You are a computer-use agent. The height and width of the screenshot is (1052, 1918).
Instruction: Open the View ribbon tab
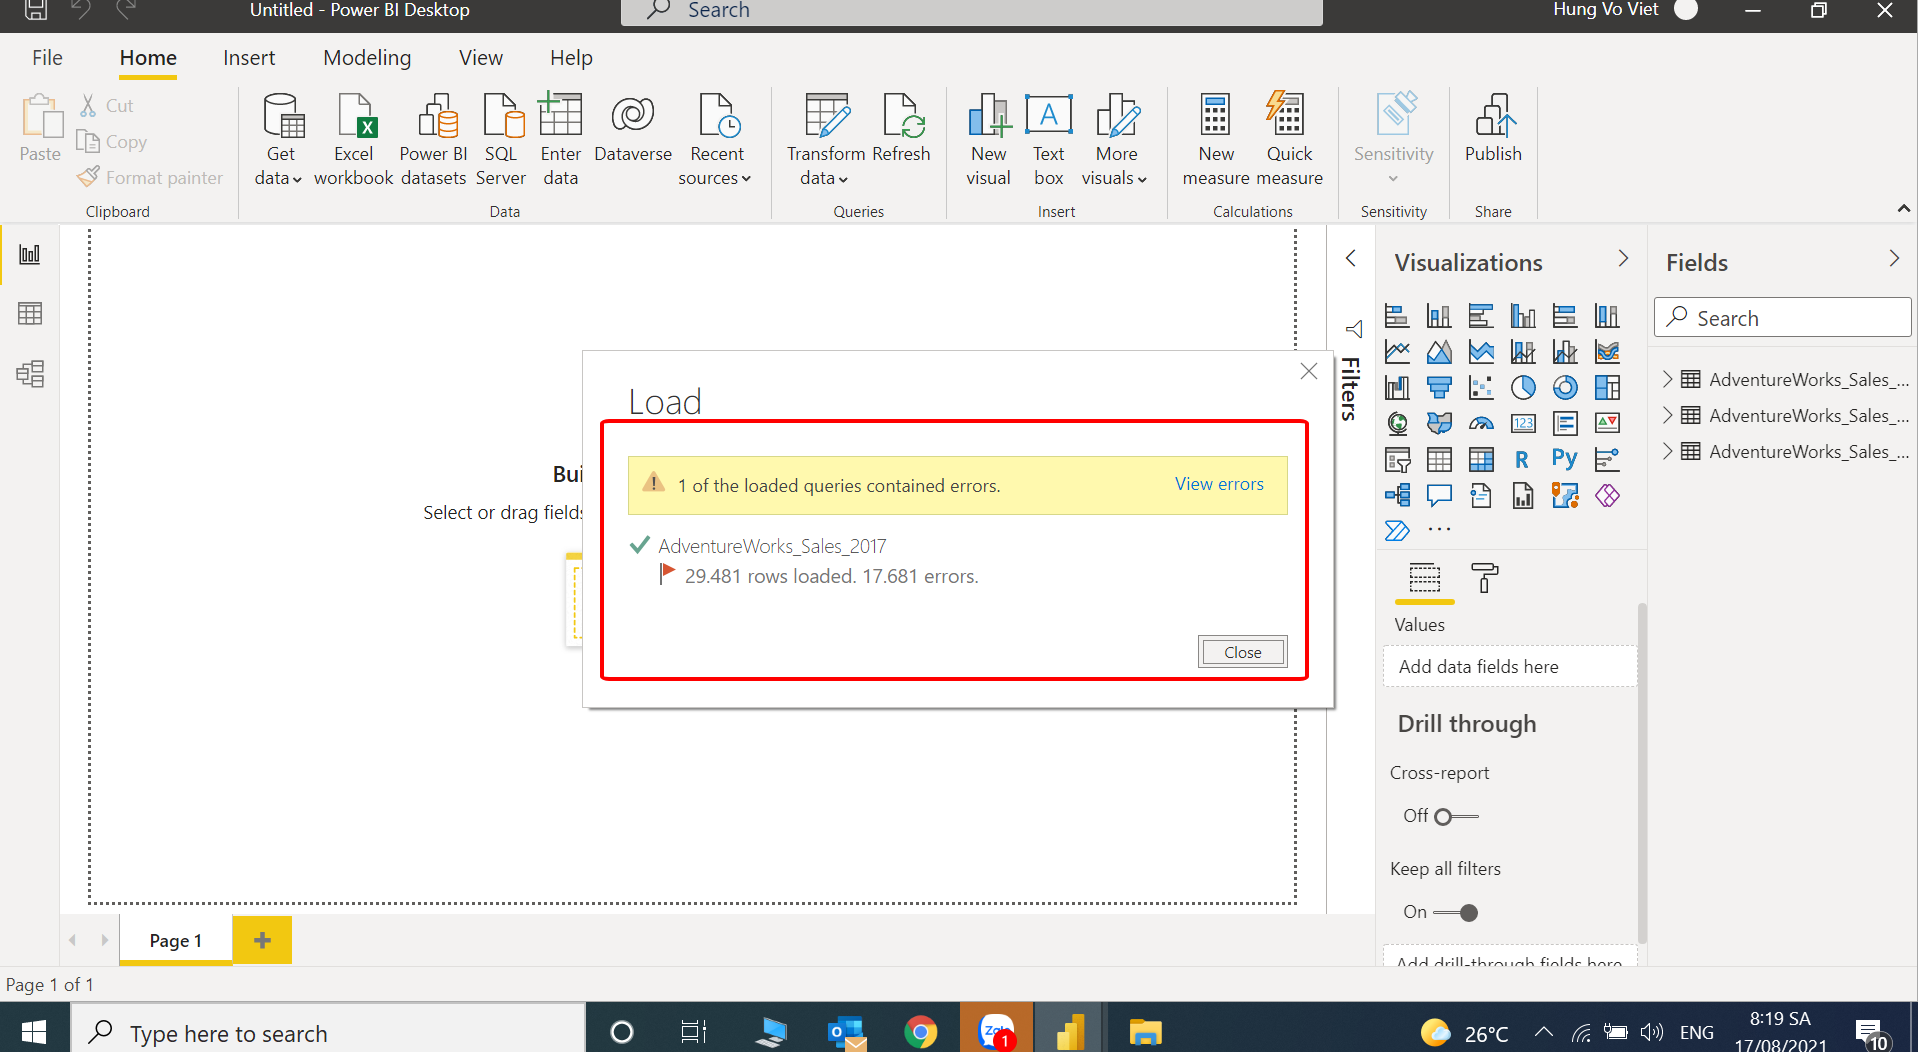pos(481,58)
